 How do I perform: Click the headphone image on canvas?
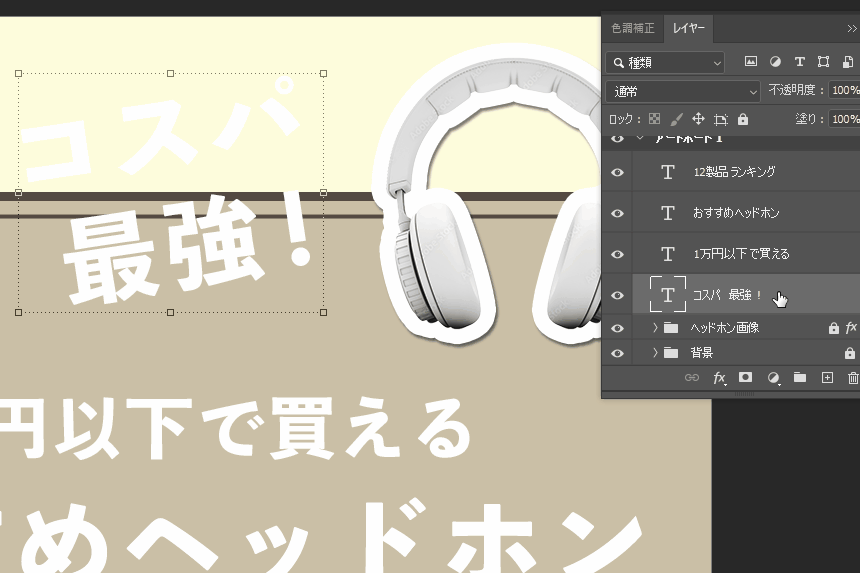(488, 195)
